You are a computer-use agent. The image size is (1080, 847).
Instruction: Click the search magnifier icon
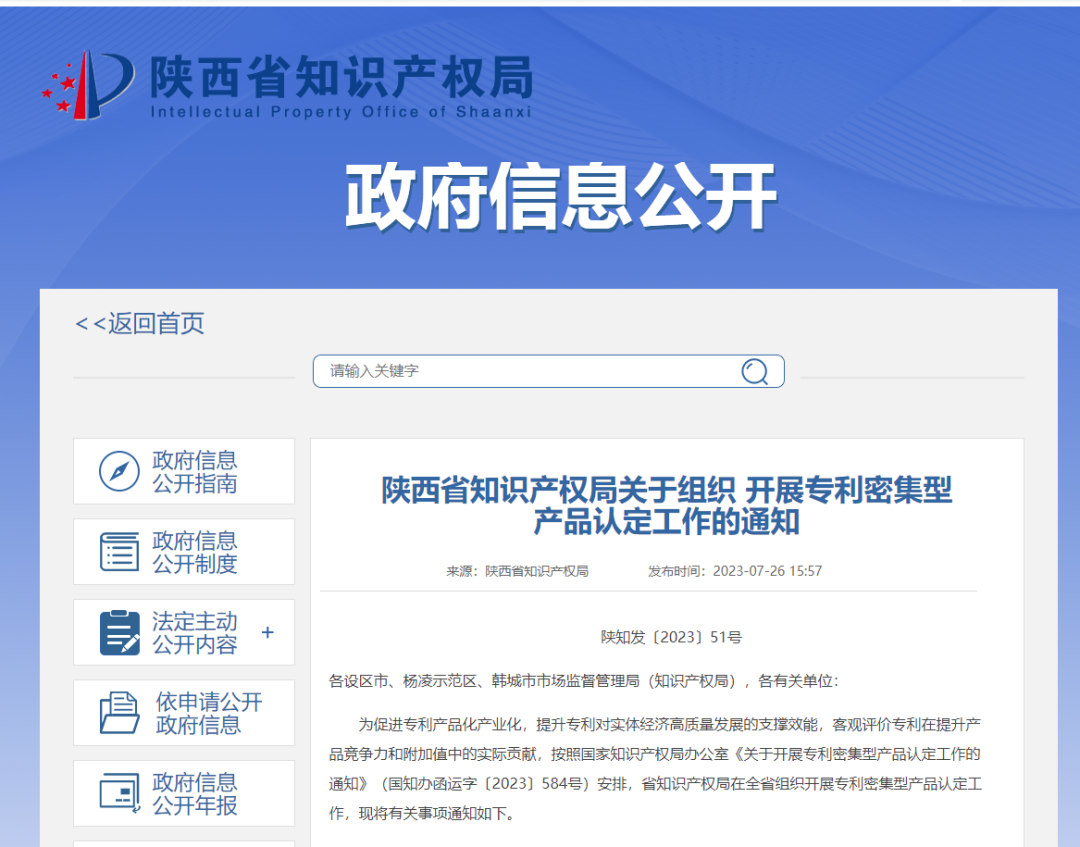pos(754,371)
